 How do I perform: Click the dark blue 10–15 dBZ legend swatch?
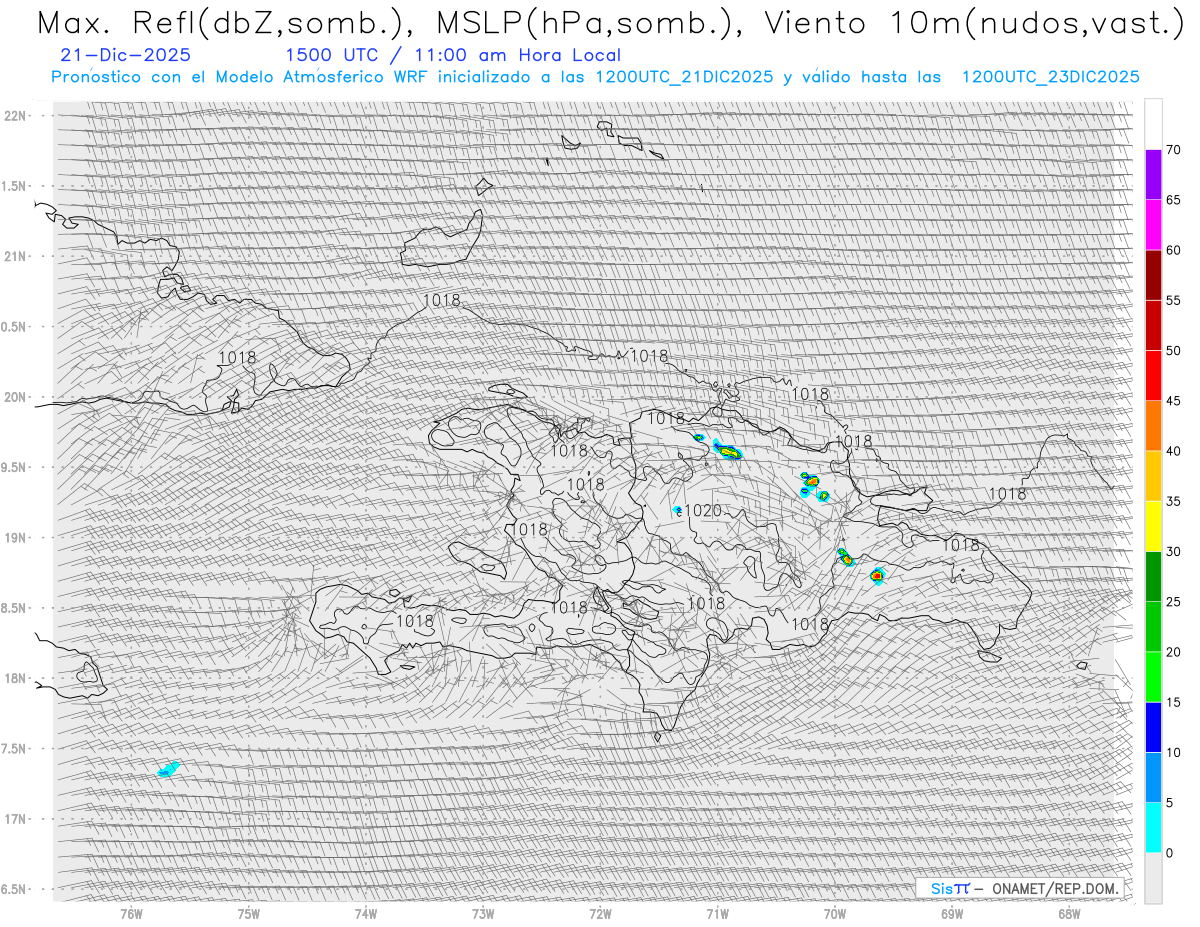[x=1153, y=728]
